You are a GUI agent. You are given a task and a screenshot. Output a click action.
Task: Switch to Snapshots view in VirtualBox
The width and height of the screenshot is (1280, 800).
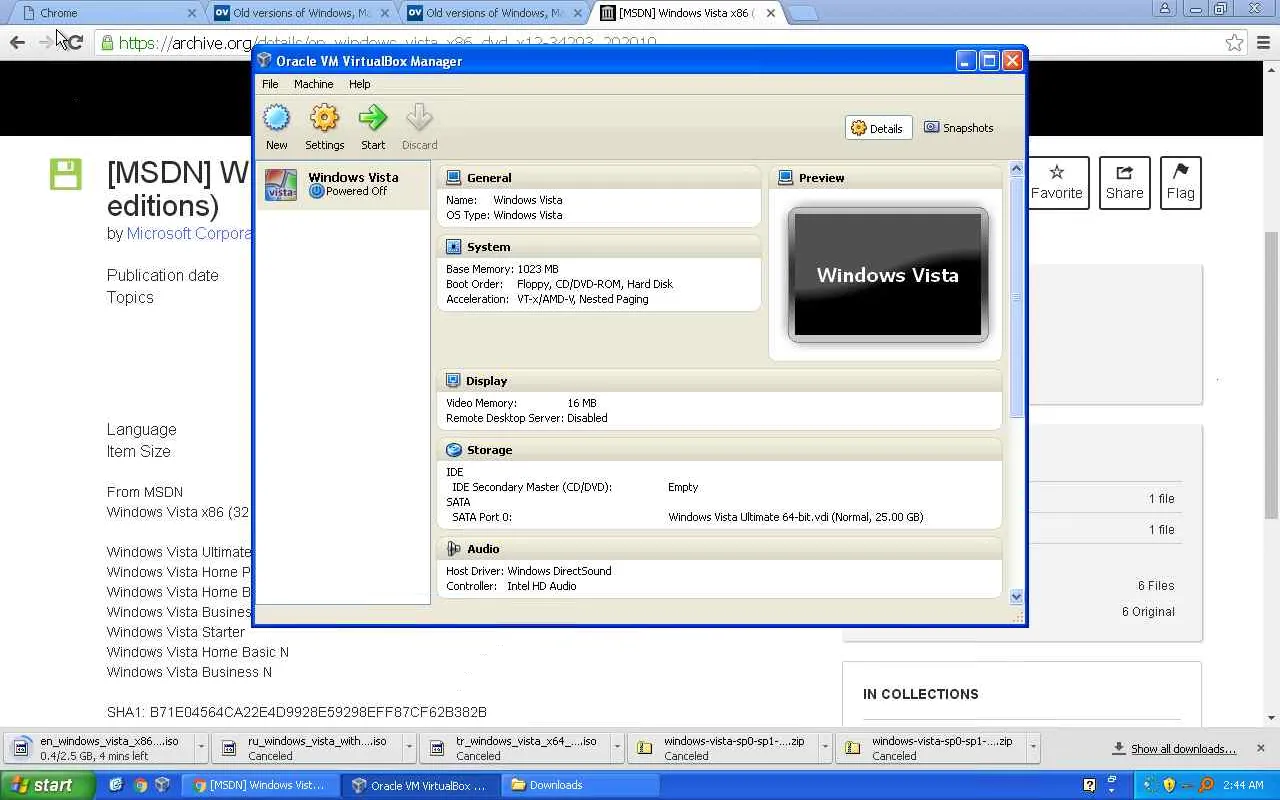click(958, 128)
